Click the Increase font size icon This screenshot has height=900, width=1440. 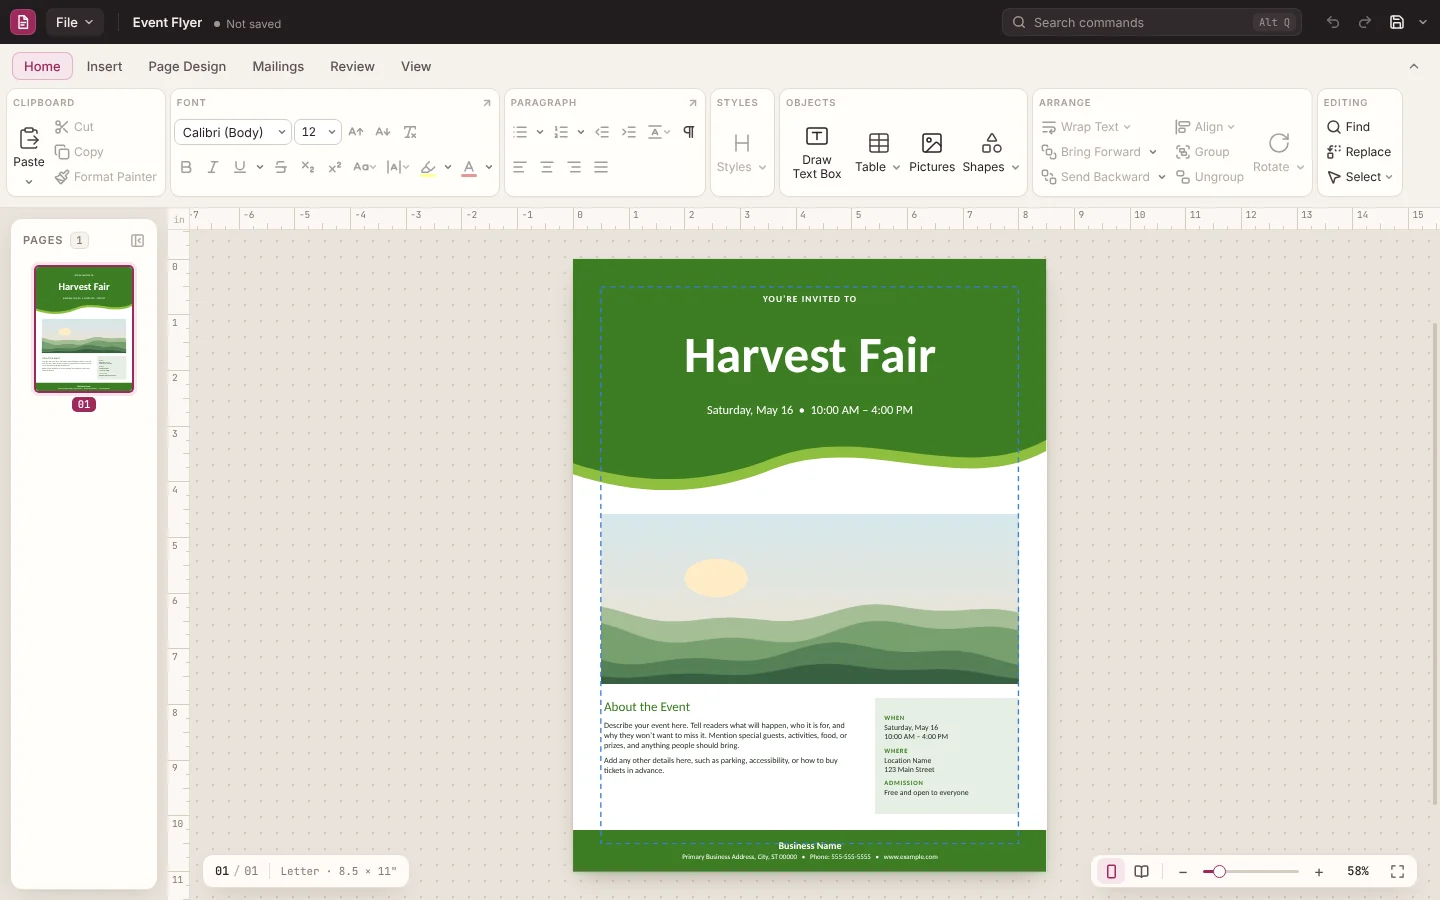point(356,132)
